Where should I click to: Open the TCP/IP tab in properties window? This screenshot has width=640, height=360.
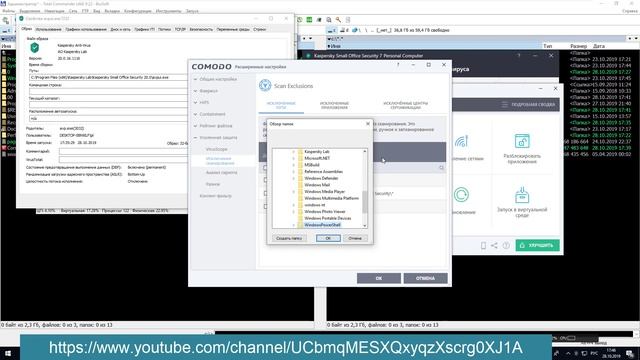click(x=180, y=29)
